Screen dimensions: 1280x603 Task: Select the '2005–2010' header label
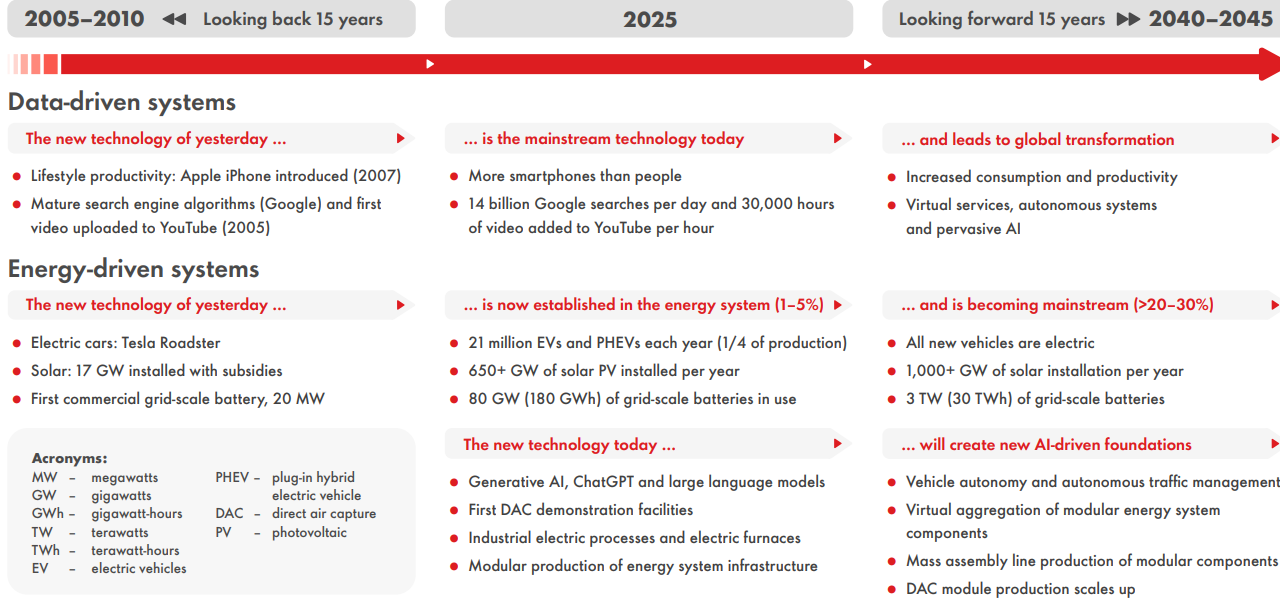84,19
